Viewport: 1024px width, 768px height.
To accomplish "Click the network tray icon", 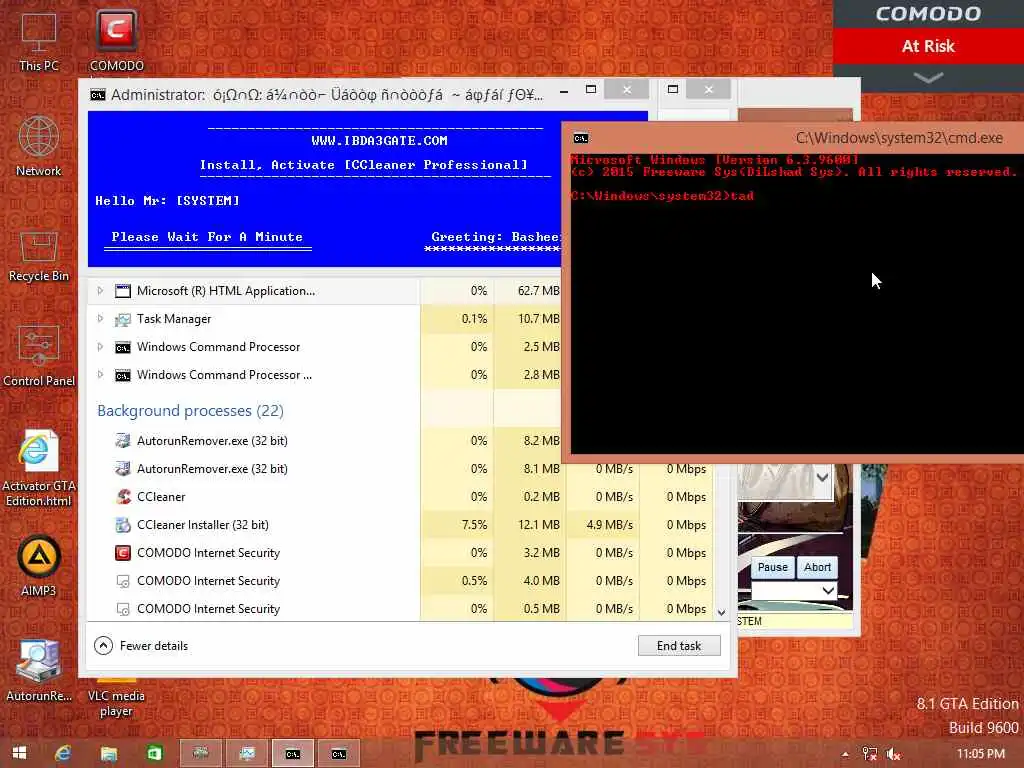I will coord(869,754).
